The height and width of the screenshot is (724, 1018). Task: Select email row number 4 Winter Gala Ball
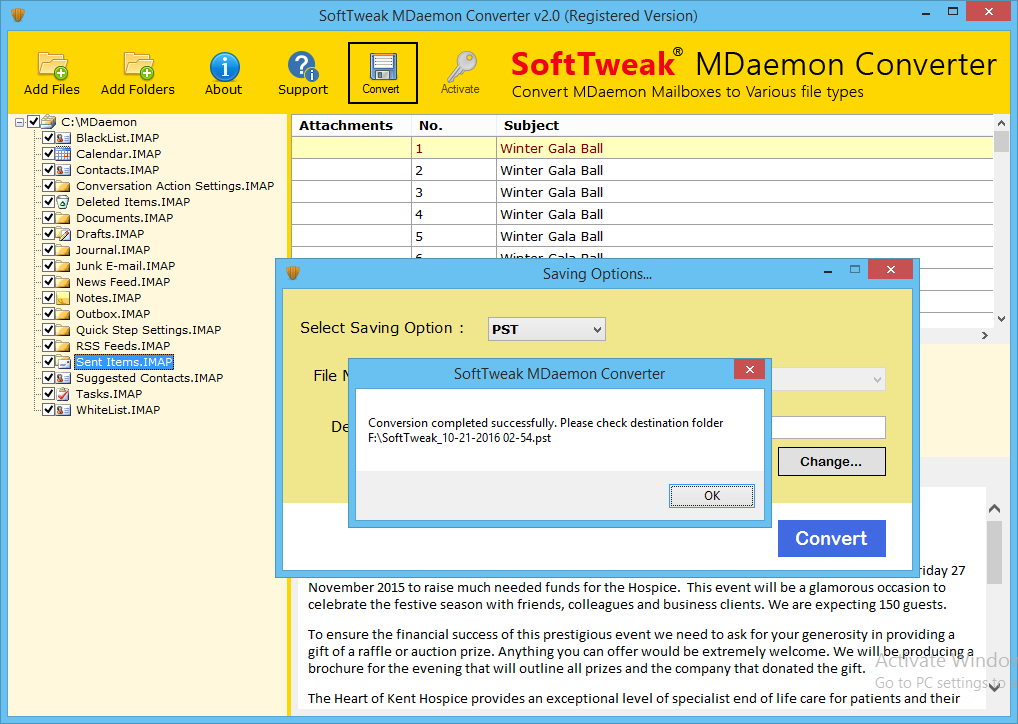(642, 214)
